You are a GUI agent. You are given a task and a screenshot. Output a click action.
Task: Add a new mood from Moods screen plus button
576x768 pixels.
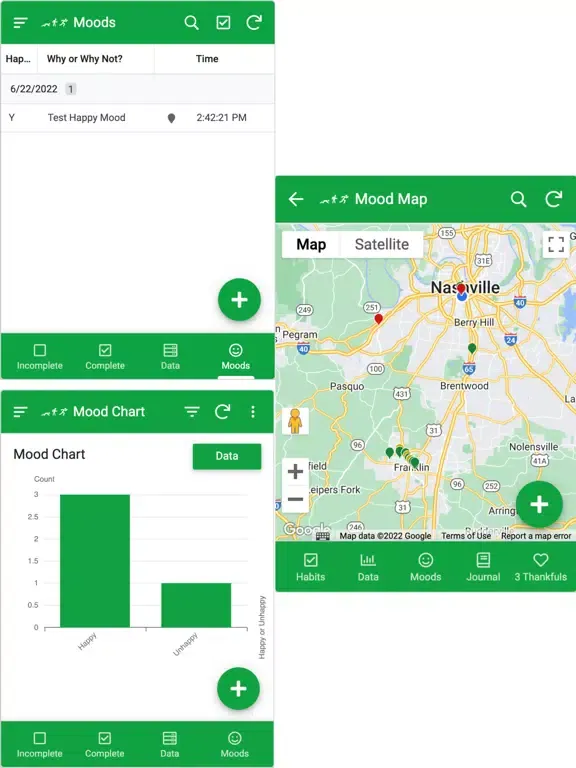239,300
